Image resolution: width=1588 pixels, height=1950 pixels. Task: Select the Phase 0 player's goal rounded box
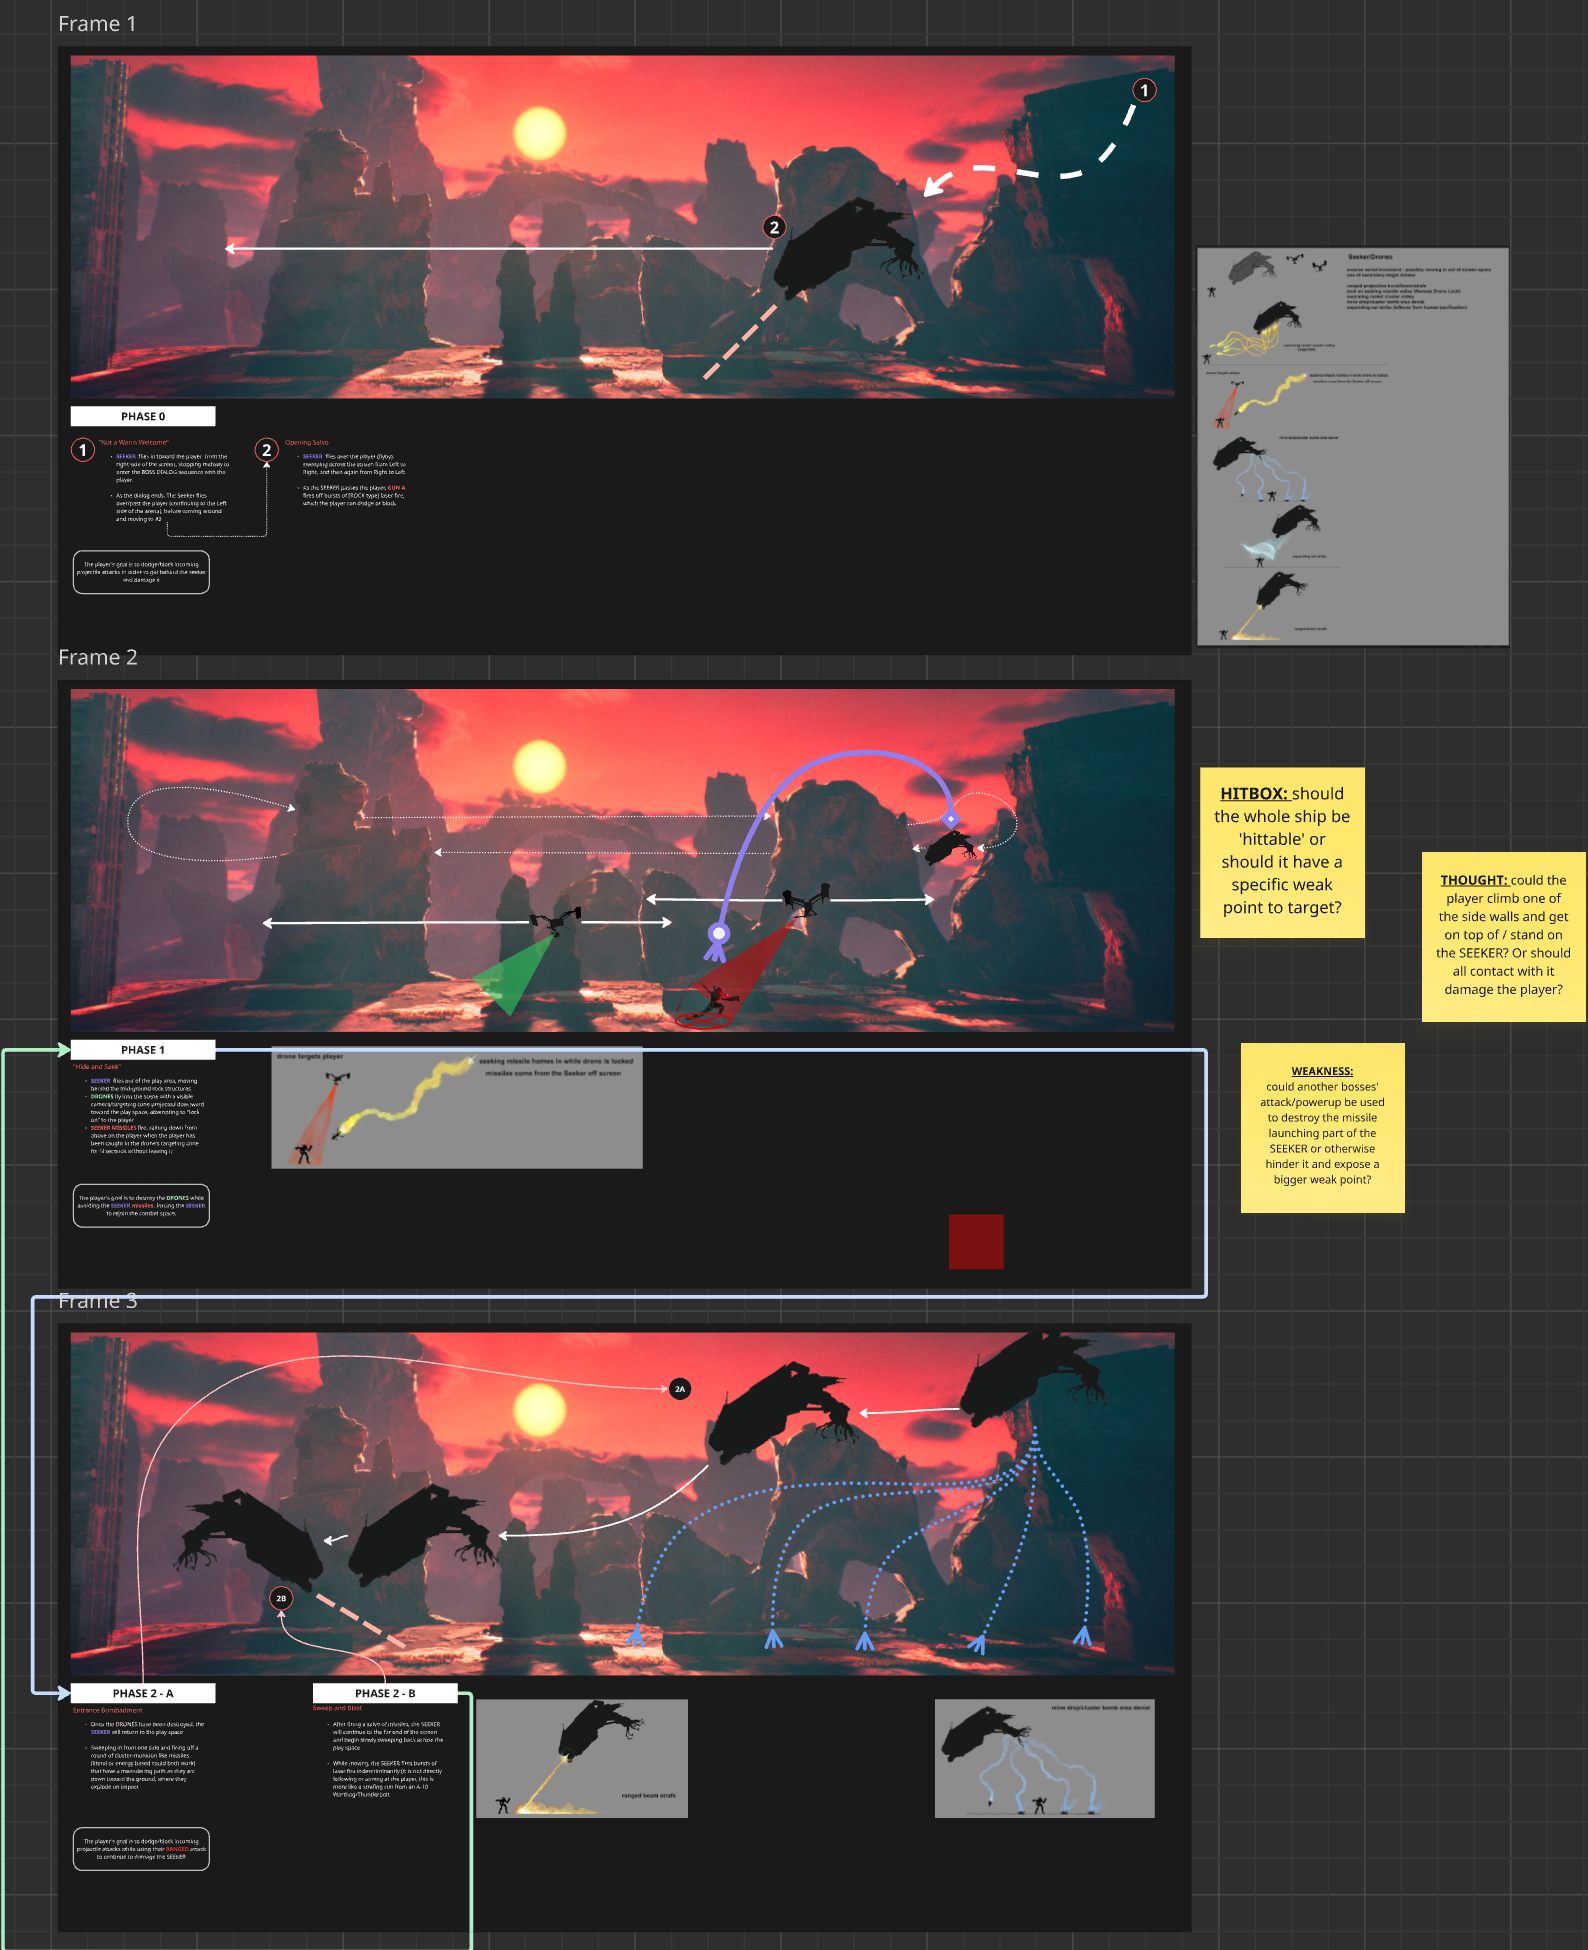click(x=141, y=572)
